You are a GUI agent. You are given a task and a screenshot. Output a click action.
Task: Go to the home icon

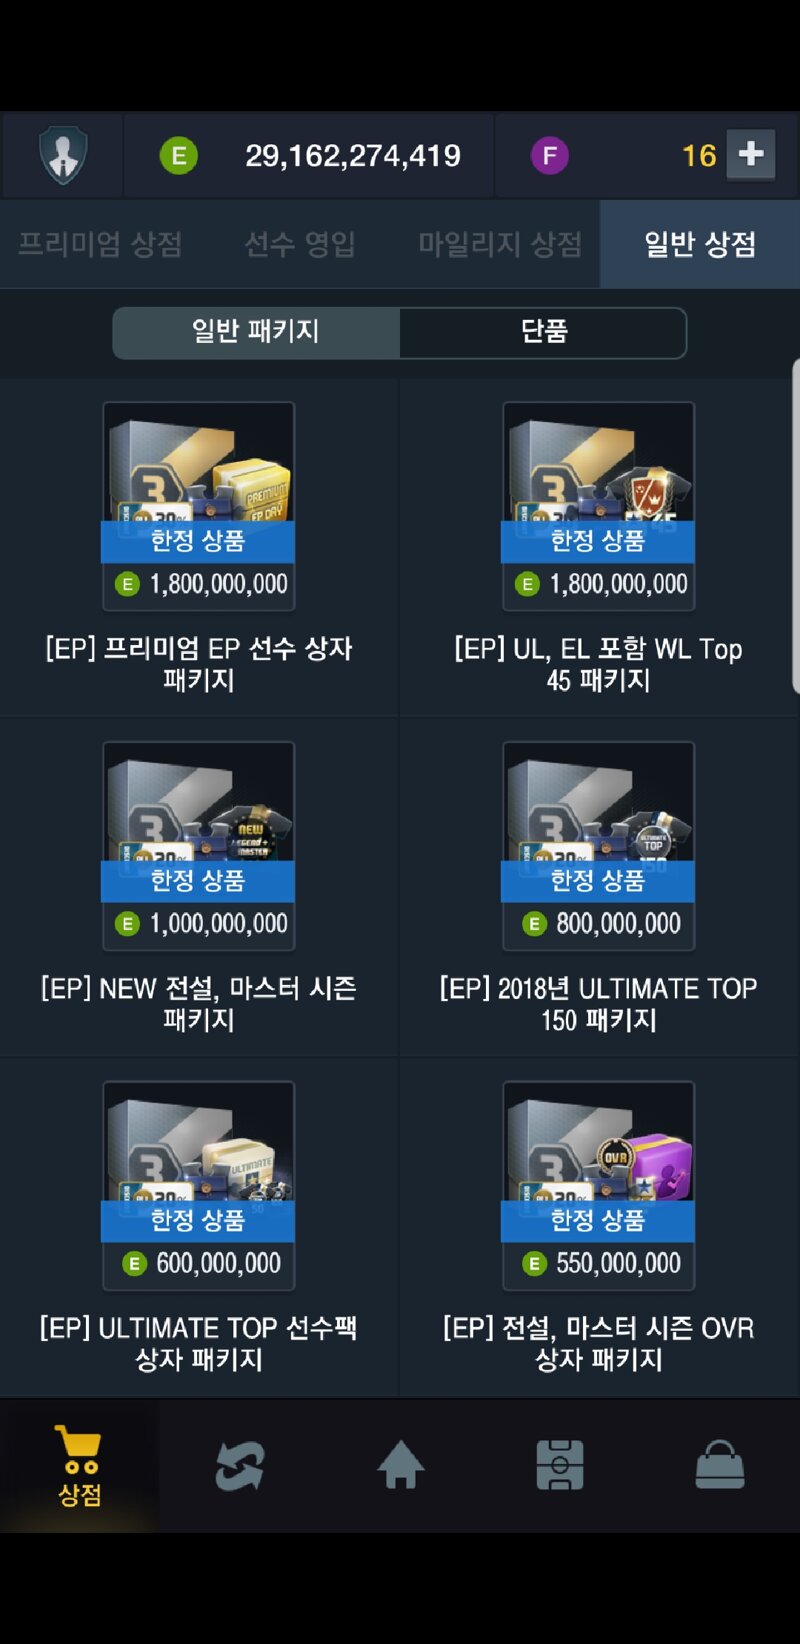point(400,1465)
